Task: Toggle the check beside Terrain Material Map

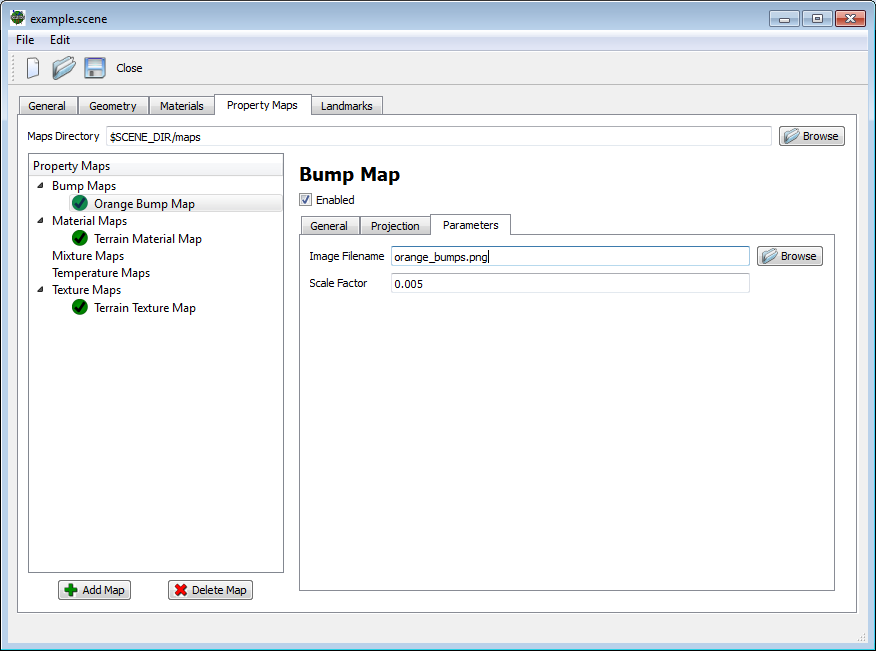Action: (x=79, y=238)
